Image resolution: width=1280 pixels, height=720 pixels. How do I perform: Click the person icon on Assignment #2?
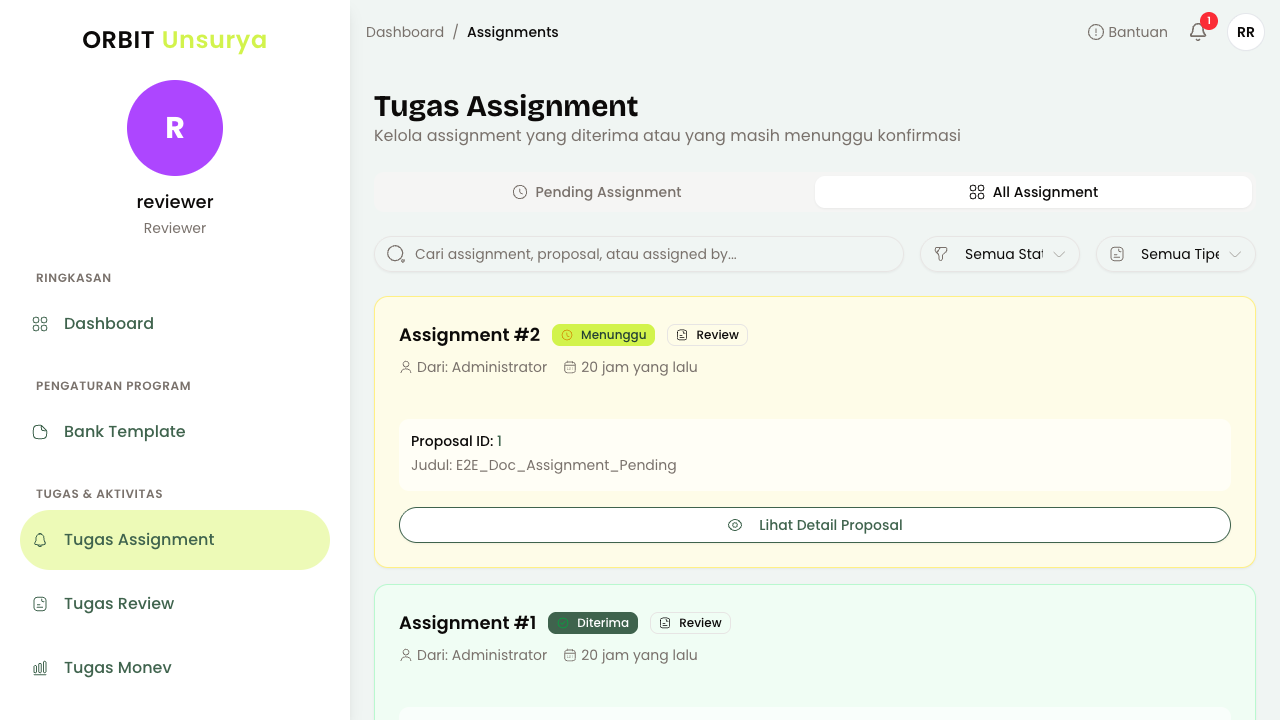click(x=406, y=367)
